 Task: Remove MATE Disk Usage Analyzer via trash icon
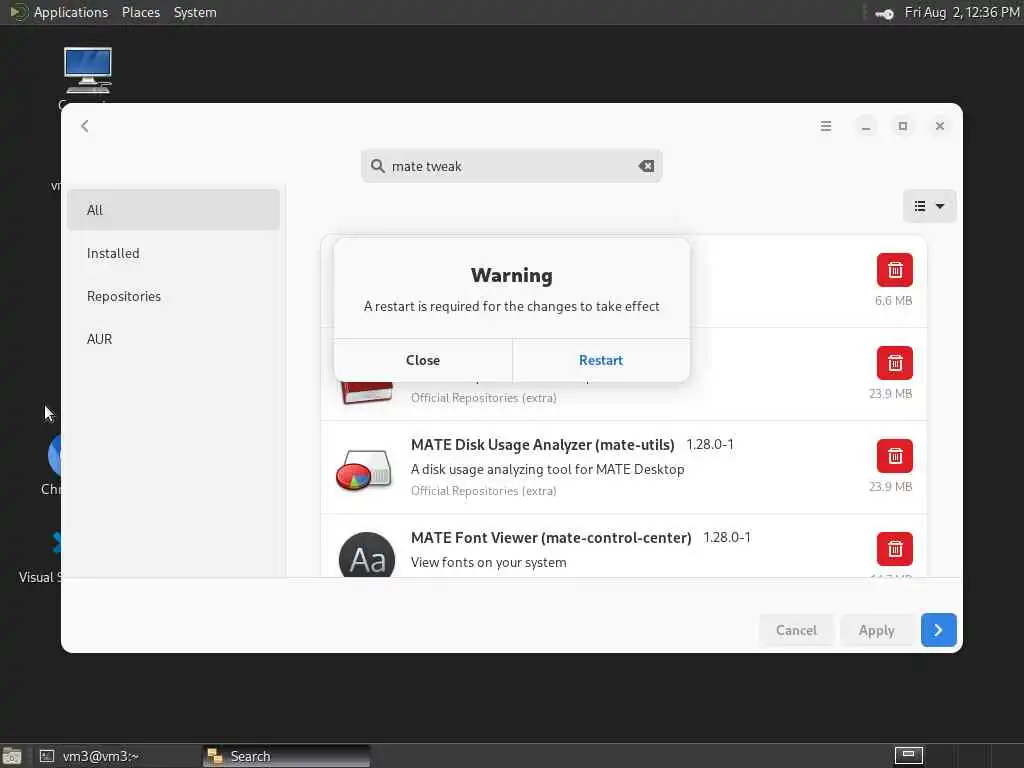895,456
